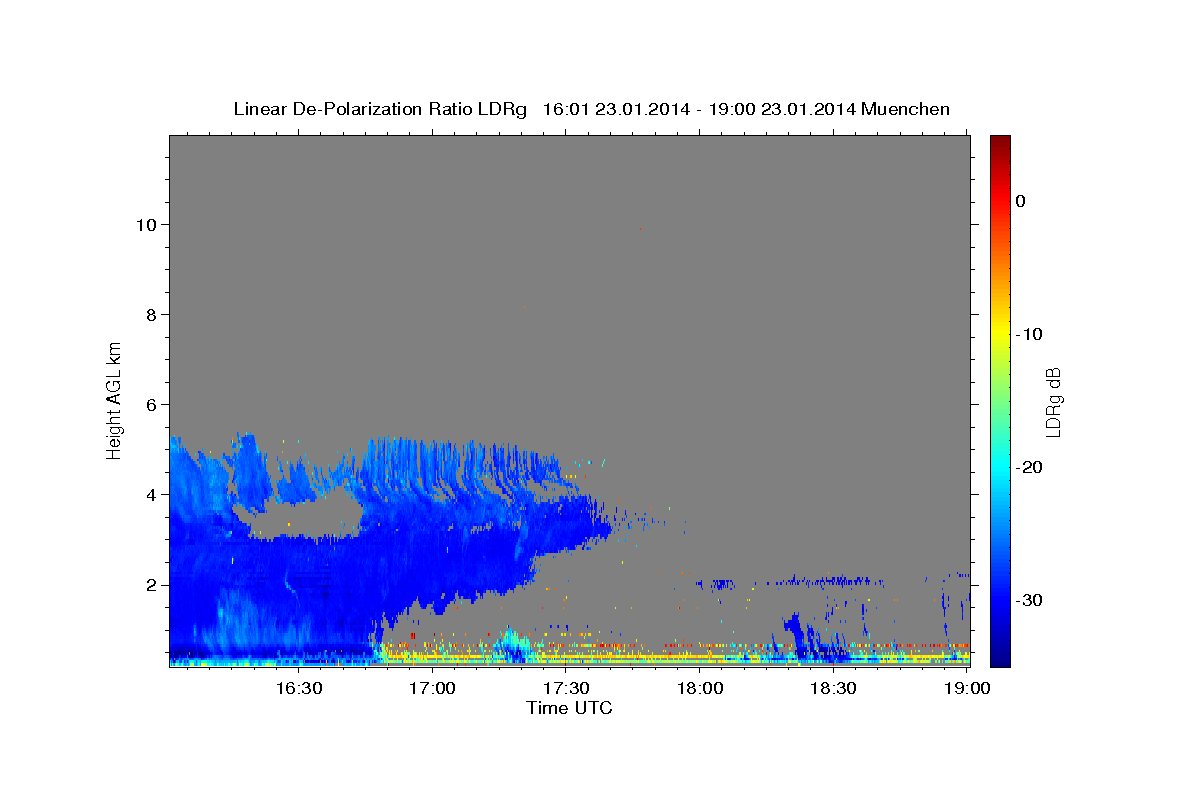Viewport: 1200px width, 800px height.
Task: Click the "Muenchen" location in the title
Action: pos(907,109)
